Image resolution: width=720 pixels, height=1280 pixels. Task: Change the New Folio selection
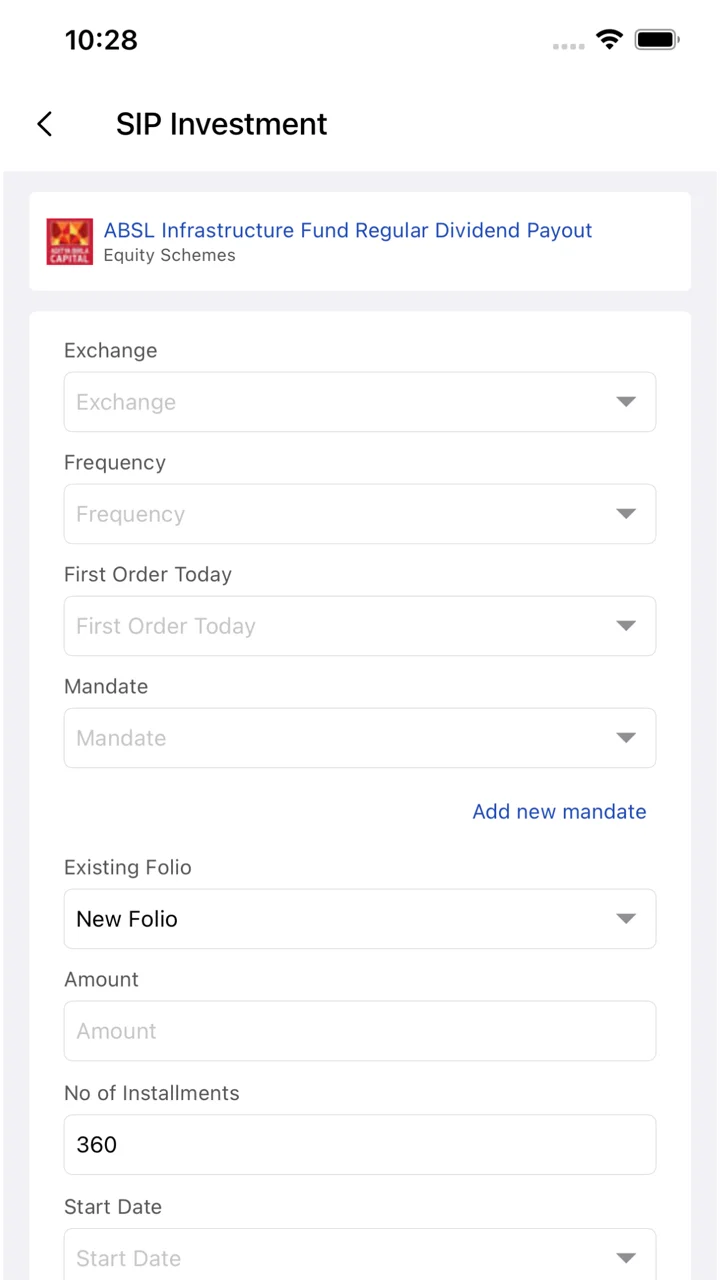pos(360,919)
